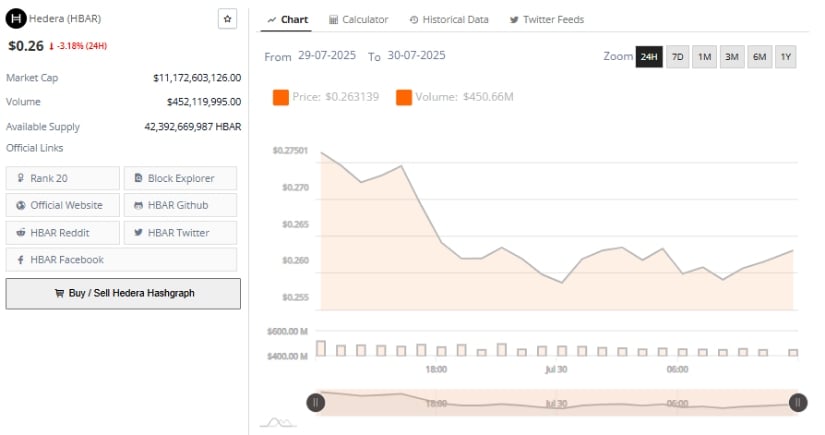Select the 3M zoom range
The height and width of the screenshot is (435, 825).
click(x=732, y=57)
